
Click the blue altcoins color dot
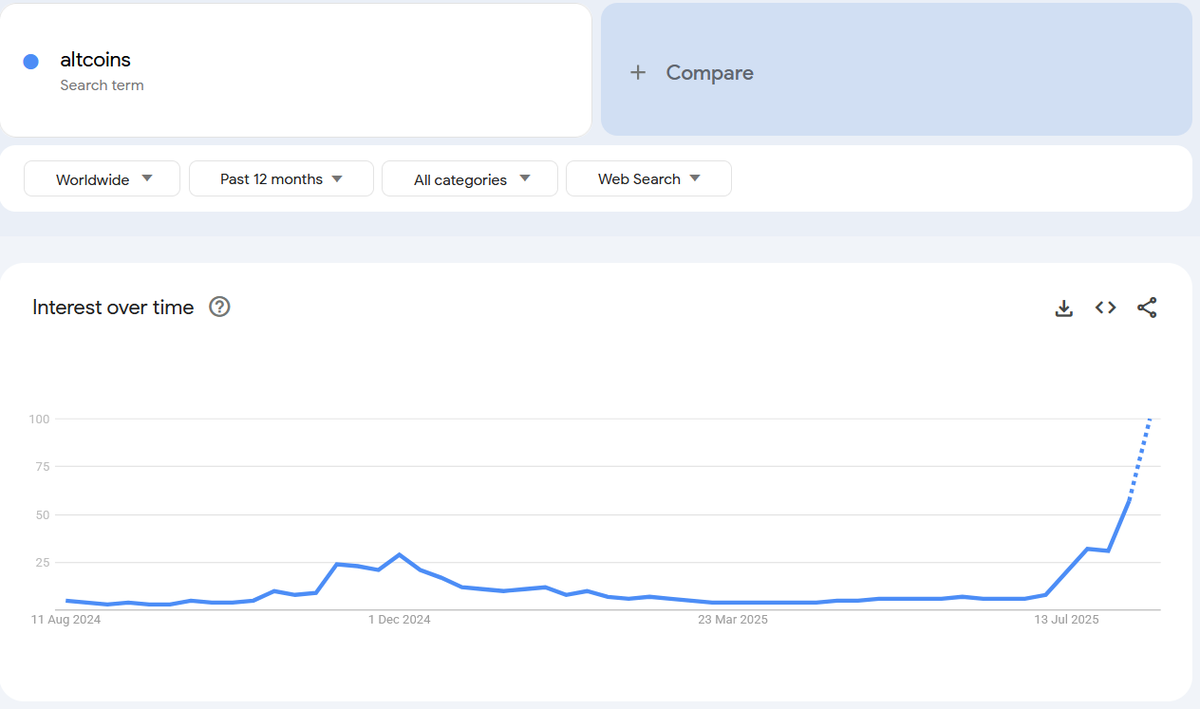pyautogui.click(x=31, y=62)
